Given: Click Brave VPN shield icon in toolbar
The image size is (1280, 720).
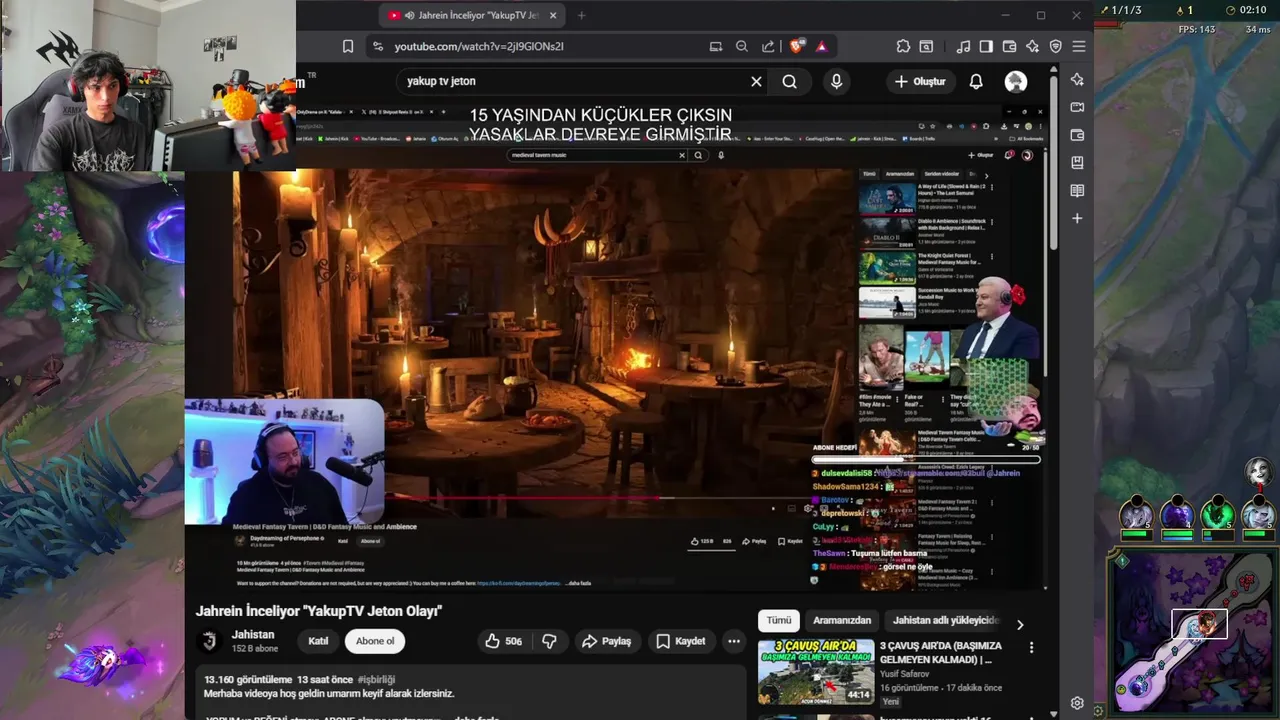Looking at the screenshot, I should coord(1055,46).
